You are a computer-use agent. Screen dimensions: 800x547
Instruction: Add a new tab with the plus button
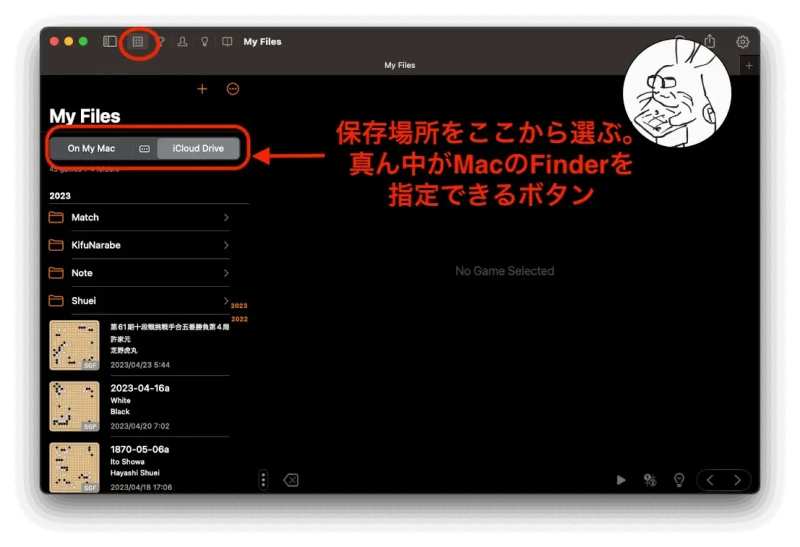(749, 65)
